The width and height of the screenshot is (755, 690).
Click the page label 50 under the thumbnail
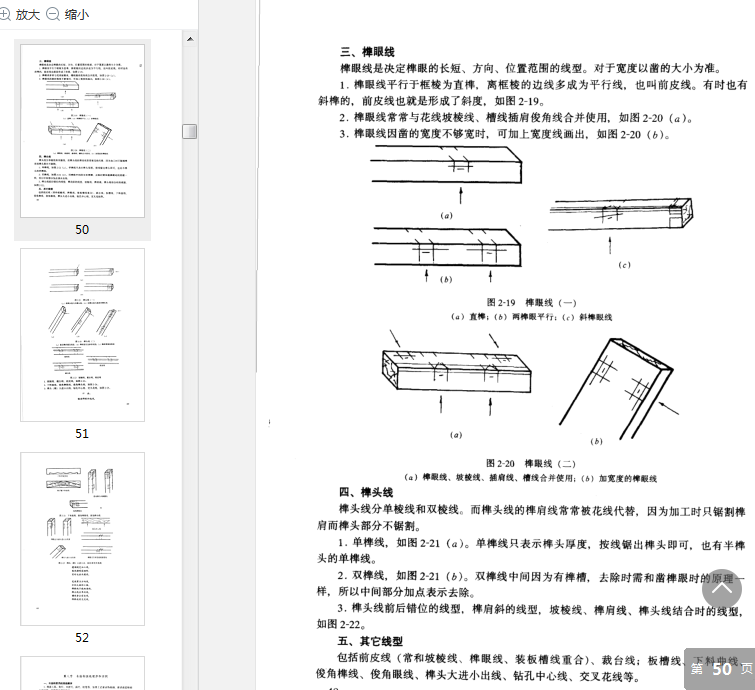(82, 230)
